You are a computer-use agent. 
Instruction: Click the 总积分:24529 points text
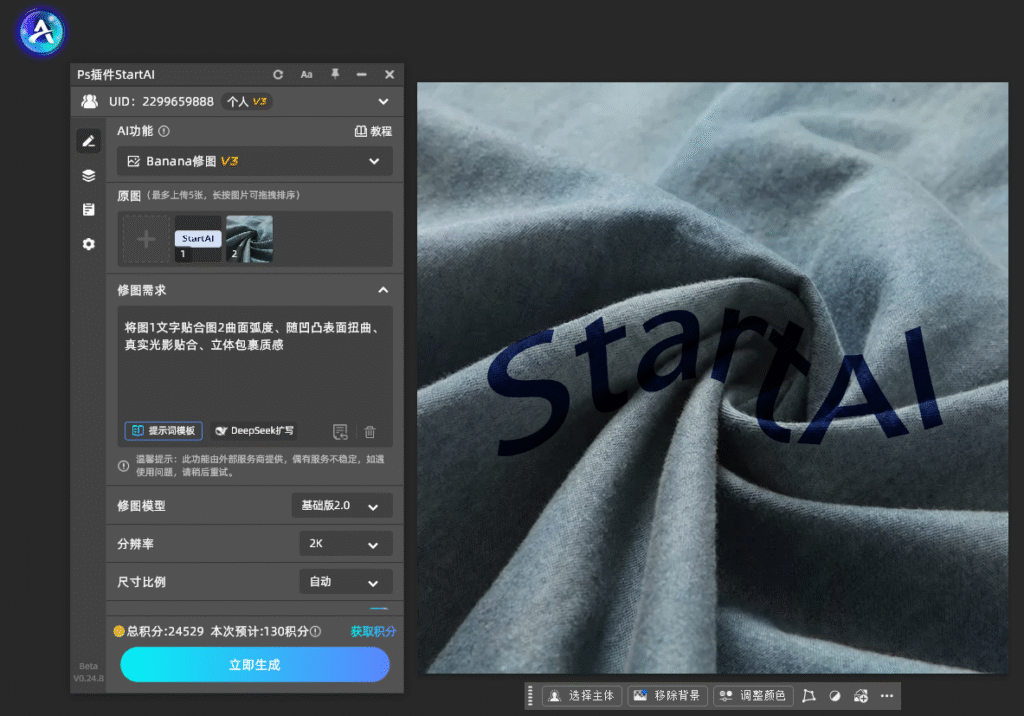165,631
